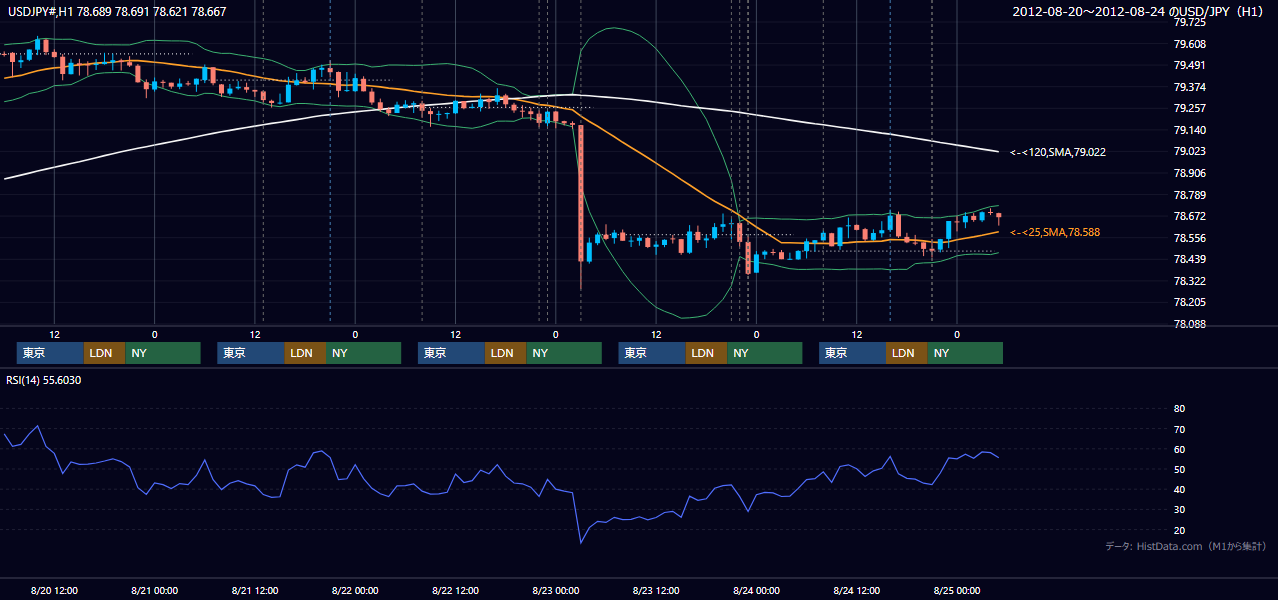Select the LDN session block above 8/20 12:00
The image size is (1278, 600).
(104, 353)
